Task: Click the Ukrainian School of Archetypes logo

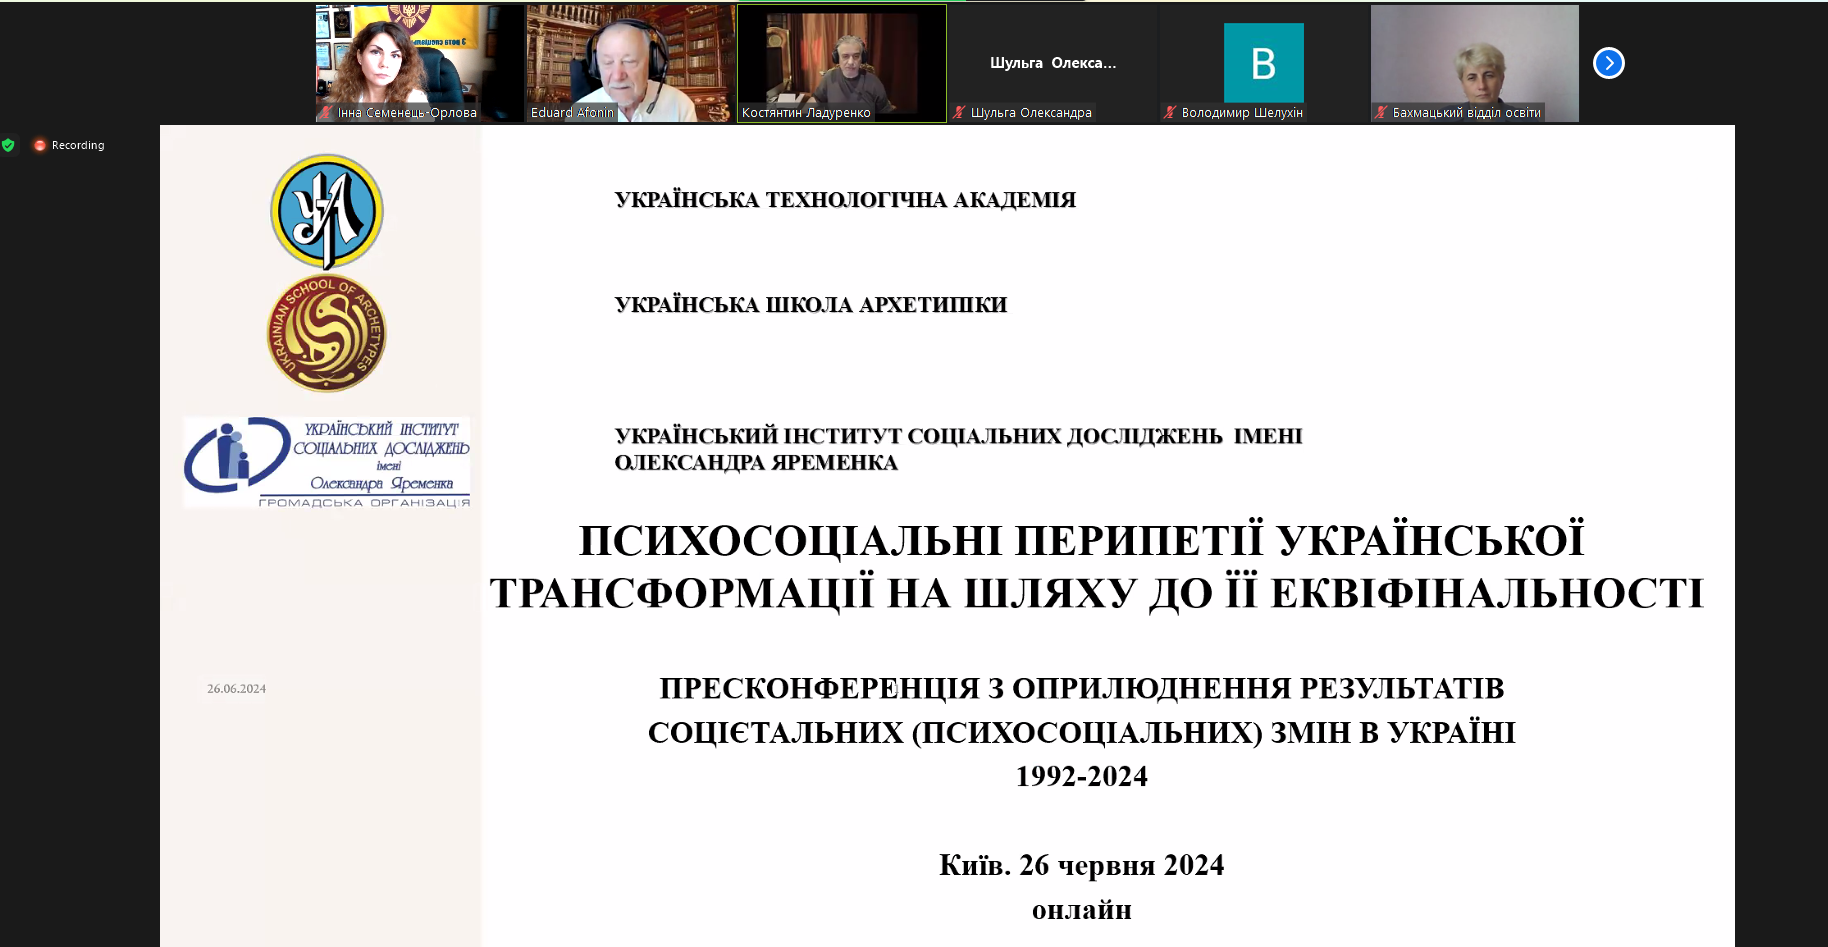Action: pos(327,333)
